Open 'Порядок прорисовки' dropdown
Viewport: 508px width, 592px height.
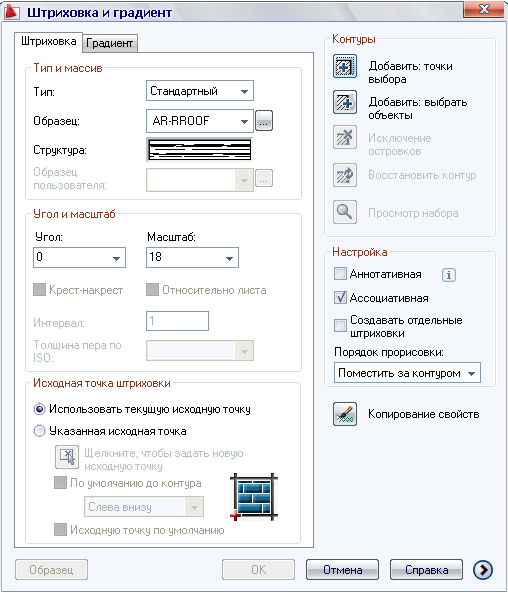[407, 373]
